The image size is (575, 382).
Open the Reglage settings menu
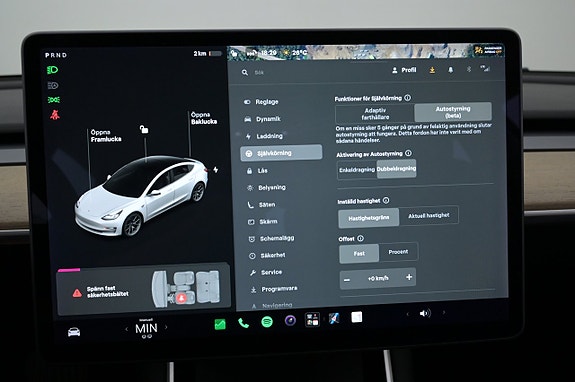pos(261,102)
